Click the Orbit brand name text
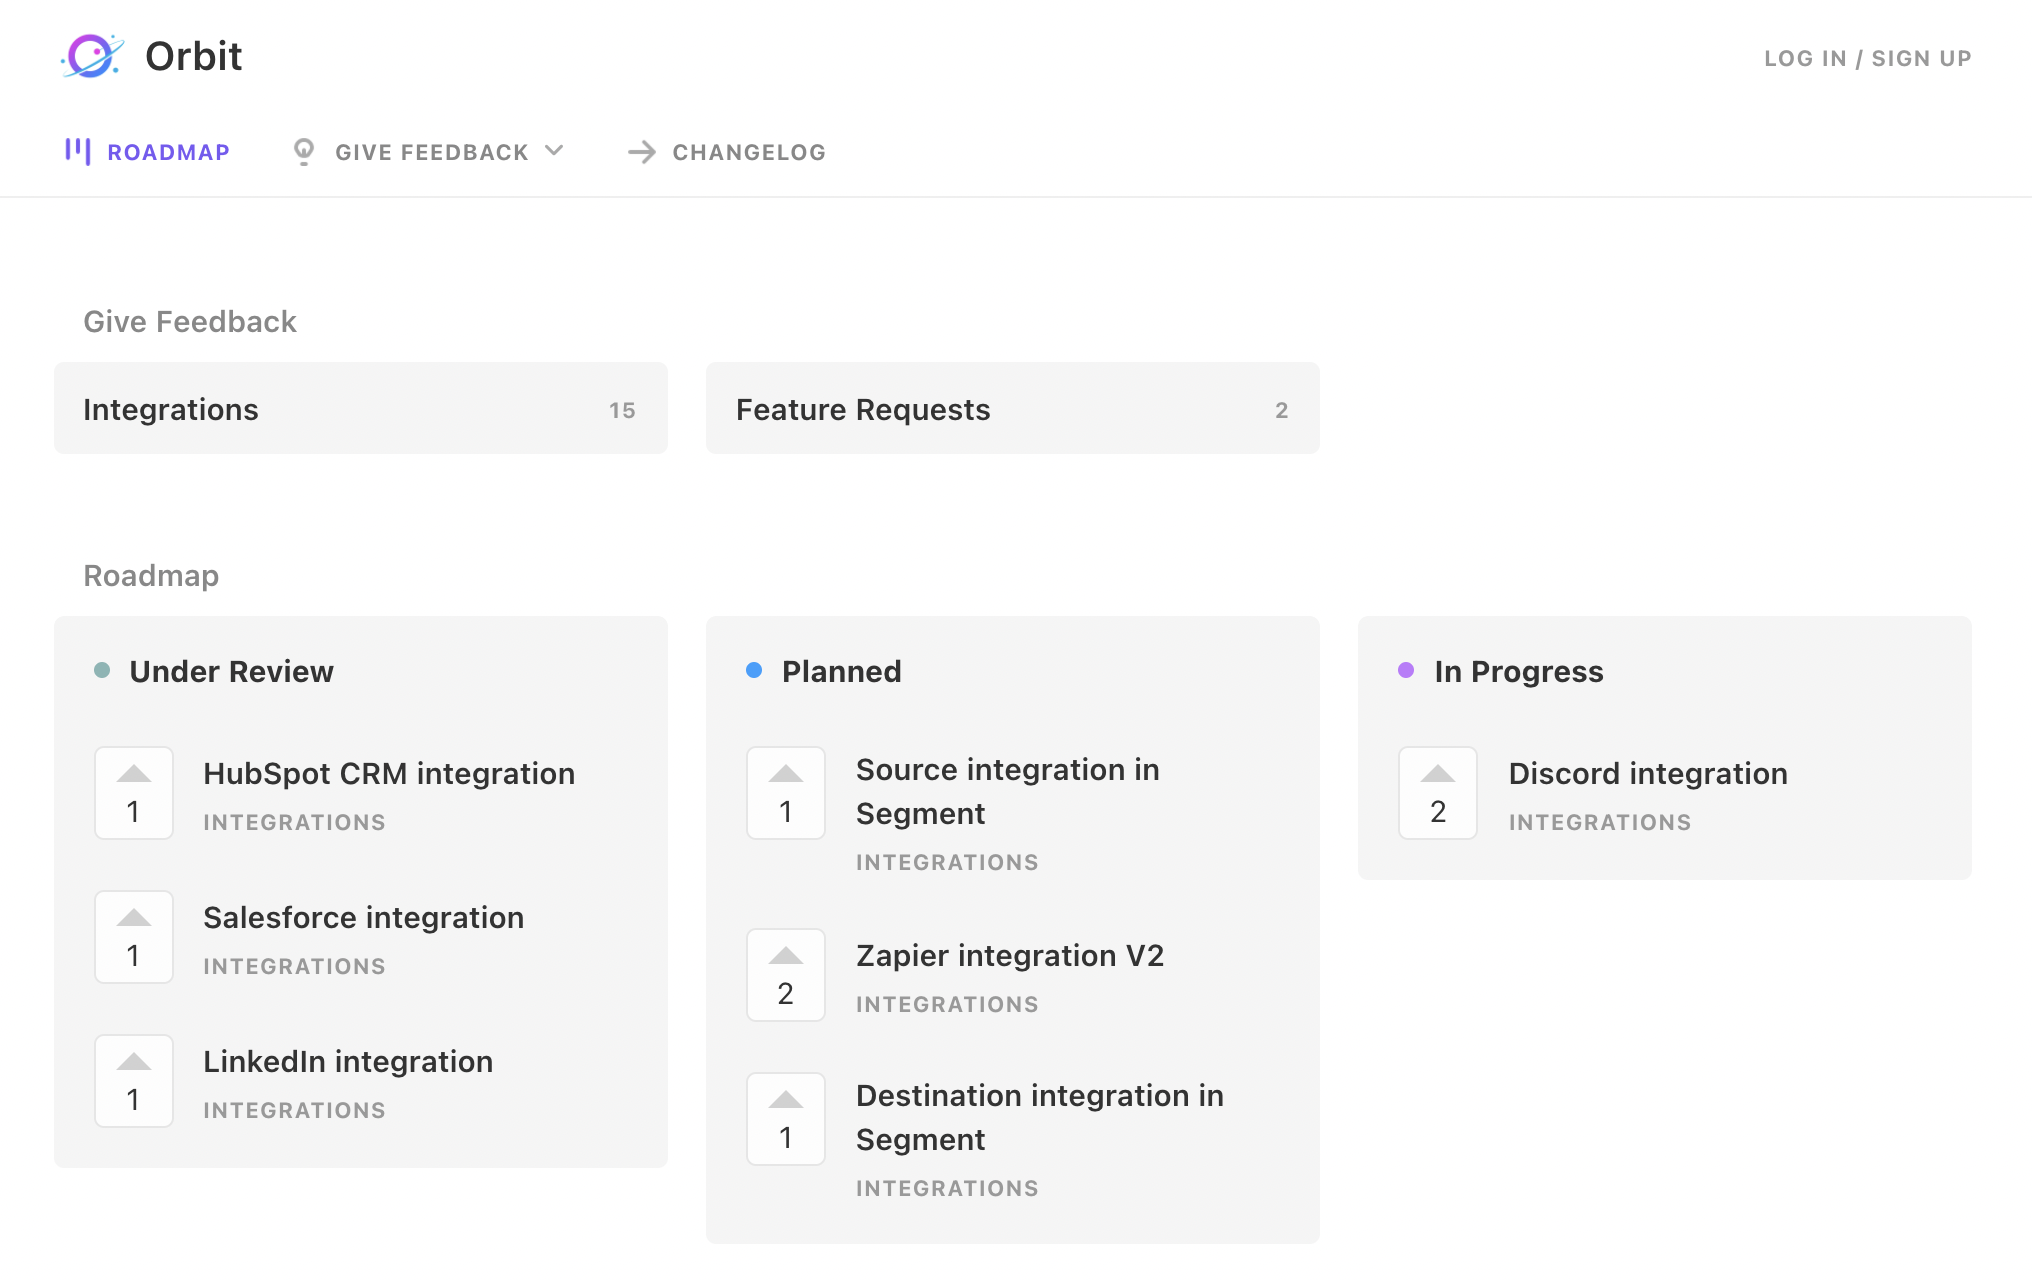The width and height of the screenshot is (2032, 1280). tap(194, 56)
